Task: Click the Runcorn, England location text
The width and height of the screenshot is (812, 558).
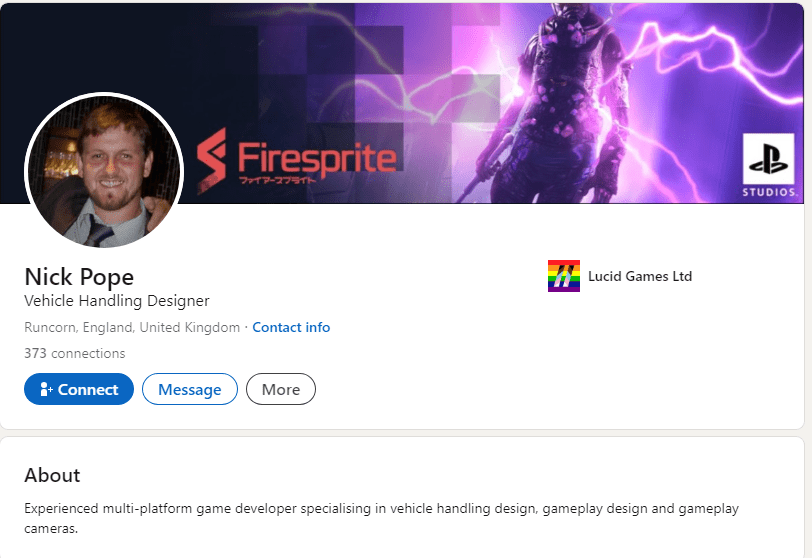Action: click(x=132, y=328)
